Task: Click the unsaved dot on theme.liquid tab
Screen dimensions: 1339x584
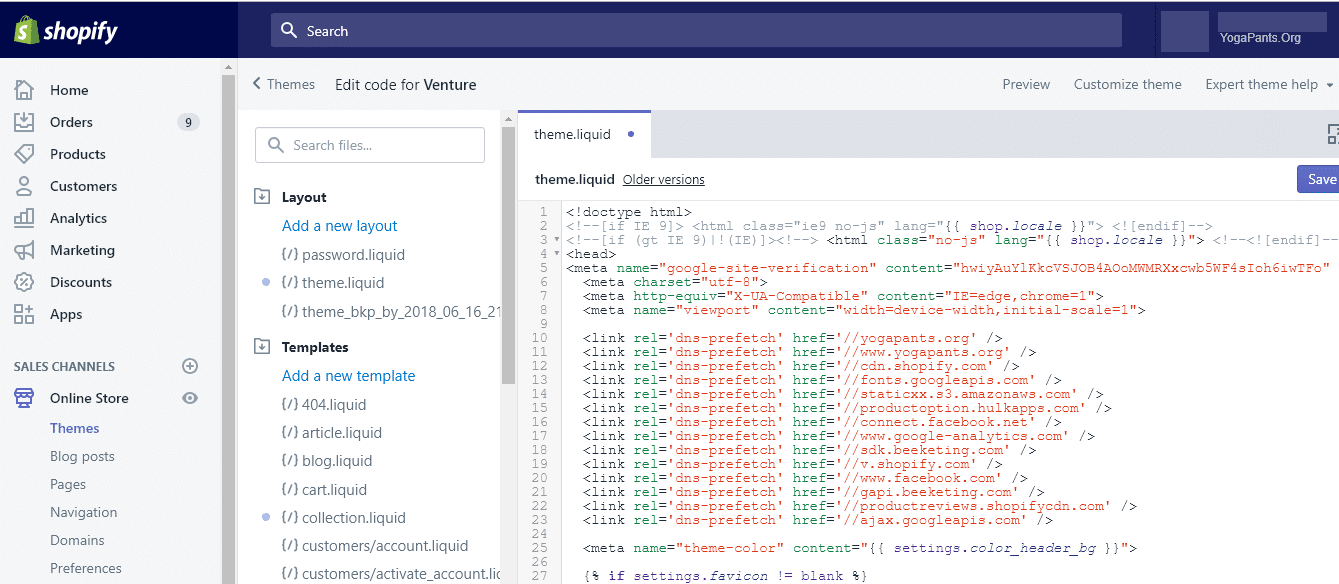Action: (x=631, y=134)
